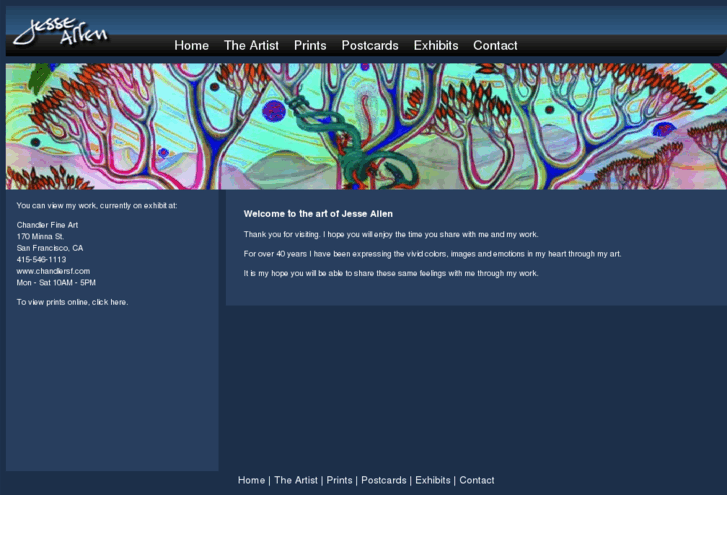Click the Jesse Allen signature logo
Viewport: 727px width, 545px height.
pos(61,32)
